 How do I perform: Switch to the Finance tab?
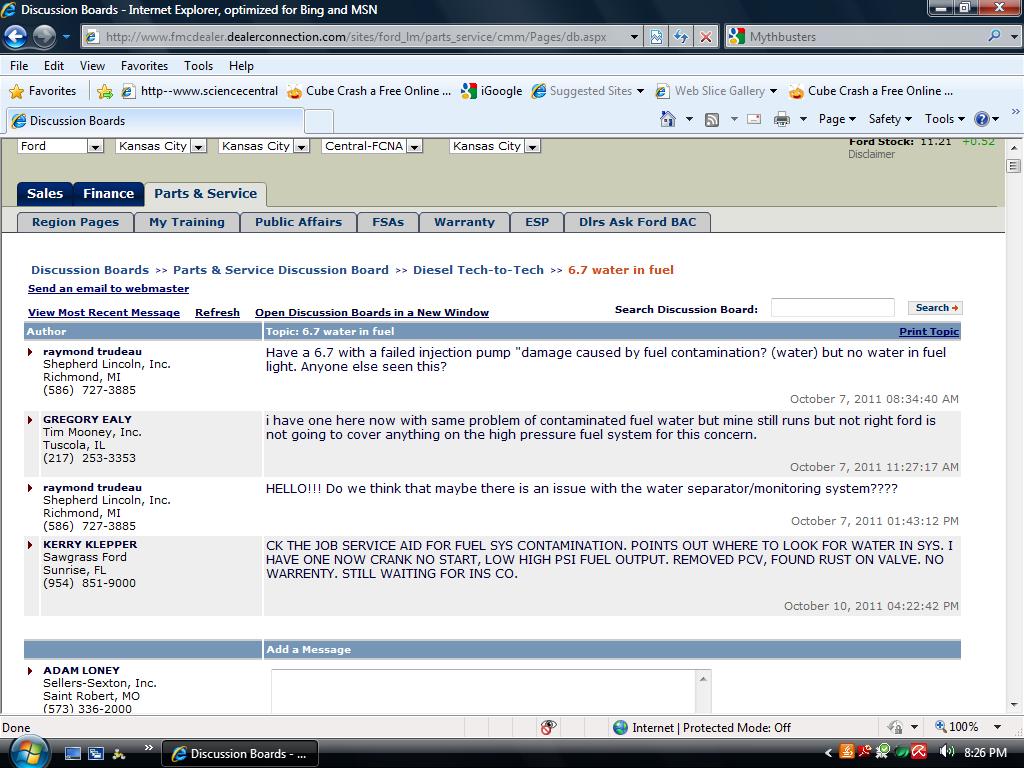click(x=108, y=194)
